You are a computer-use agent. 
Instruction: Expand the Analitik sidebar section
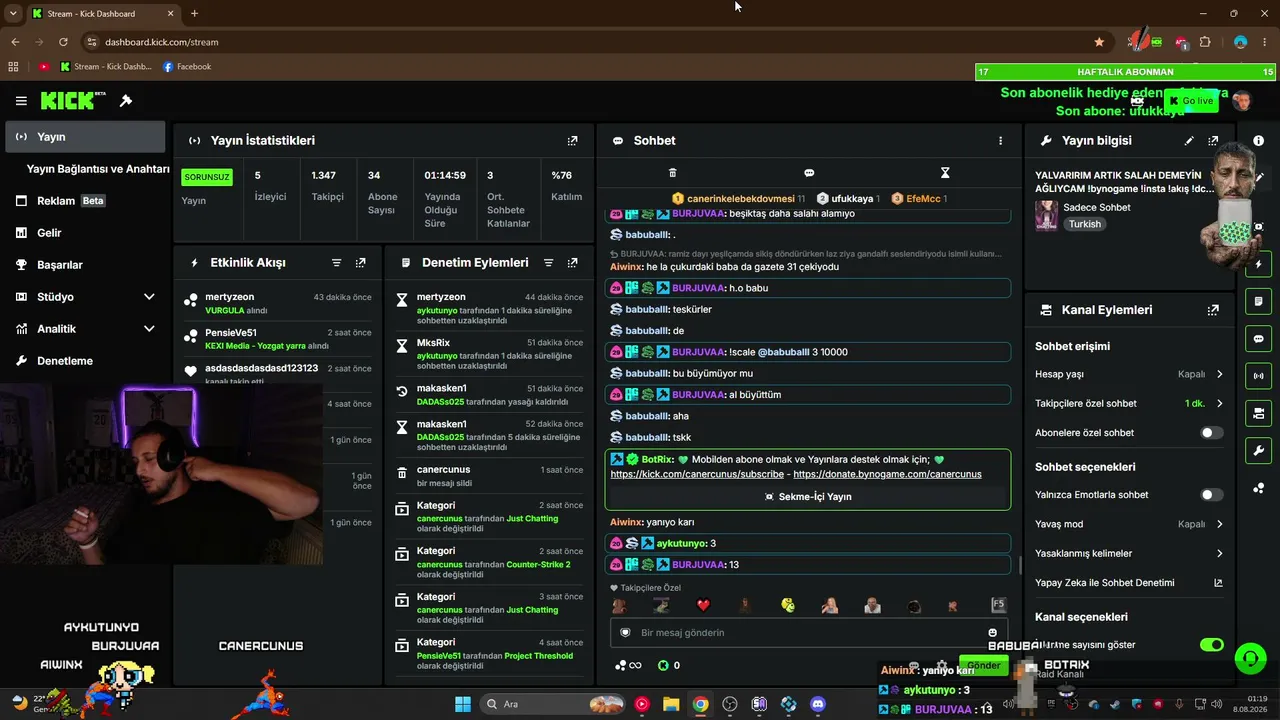click(149, 329)
